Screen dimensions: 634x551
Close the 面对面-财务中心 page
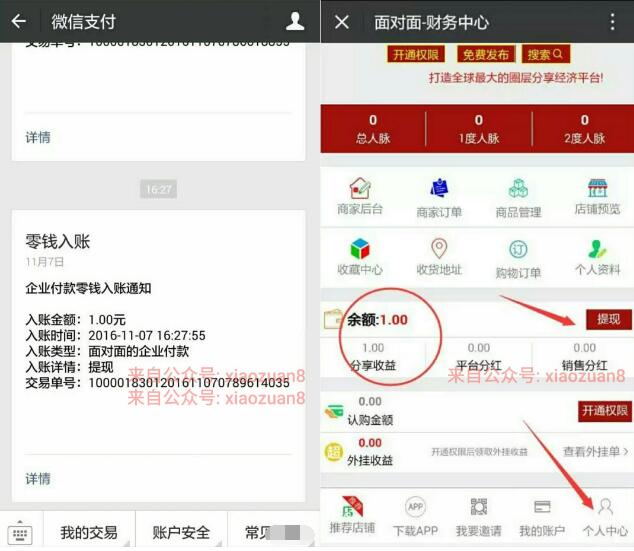point(342,22)
